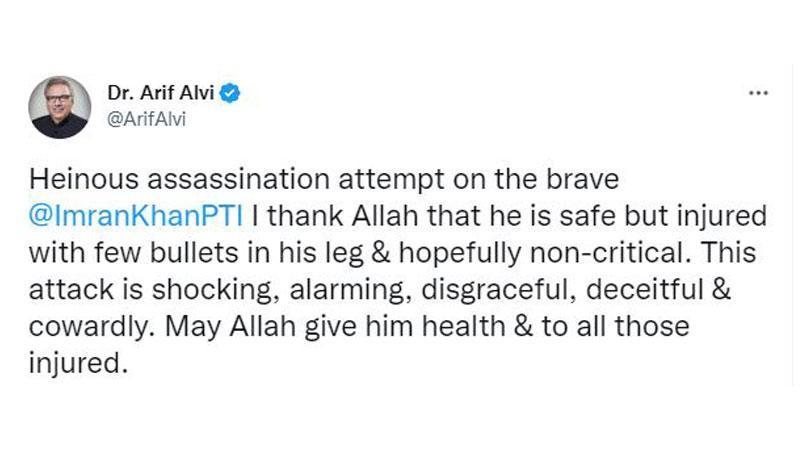800x450 pixels.
Task: Open the three-dot more options menu
Action: click(758, 94)
